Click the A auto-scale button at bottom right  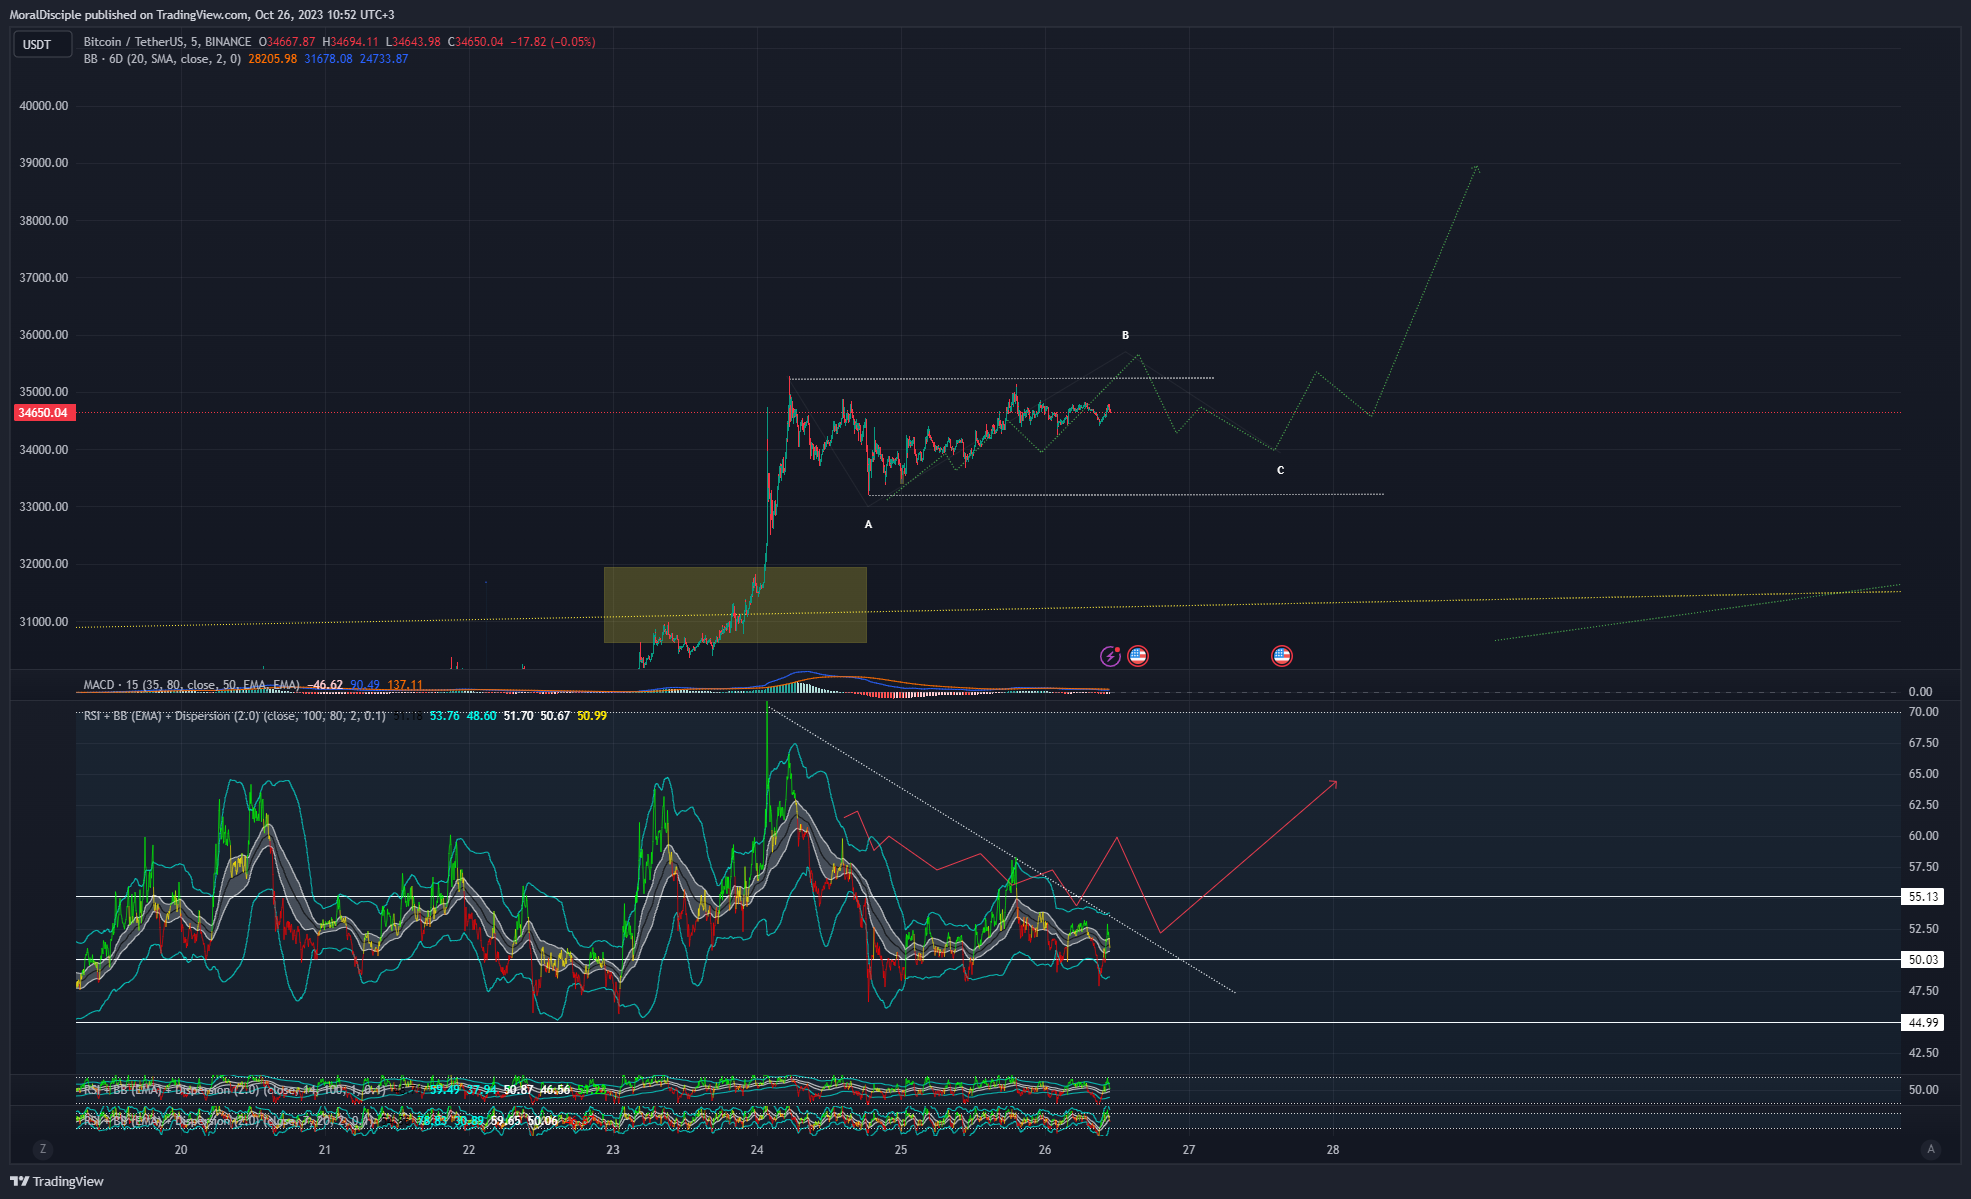1930,1149
